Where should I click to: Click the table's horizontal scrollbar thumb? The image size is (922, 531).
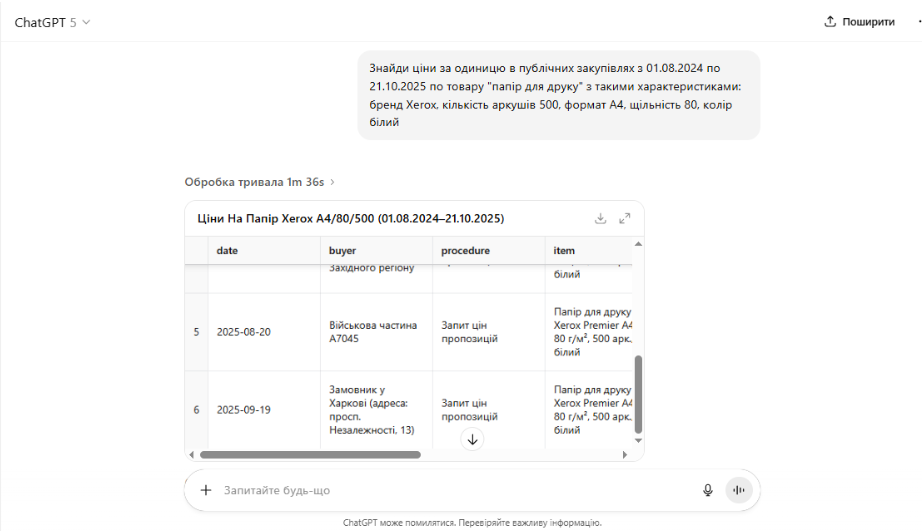click(310, 454)
